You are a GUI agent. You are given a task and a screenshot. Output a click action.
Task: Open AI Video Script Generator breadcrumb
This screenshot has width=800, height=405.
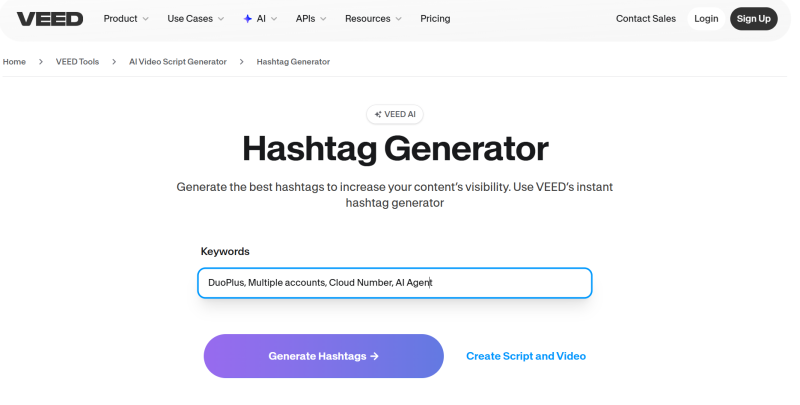click(x=178, y=62)
